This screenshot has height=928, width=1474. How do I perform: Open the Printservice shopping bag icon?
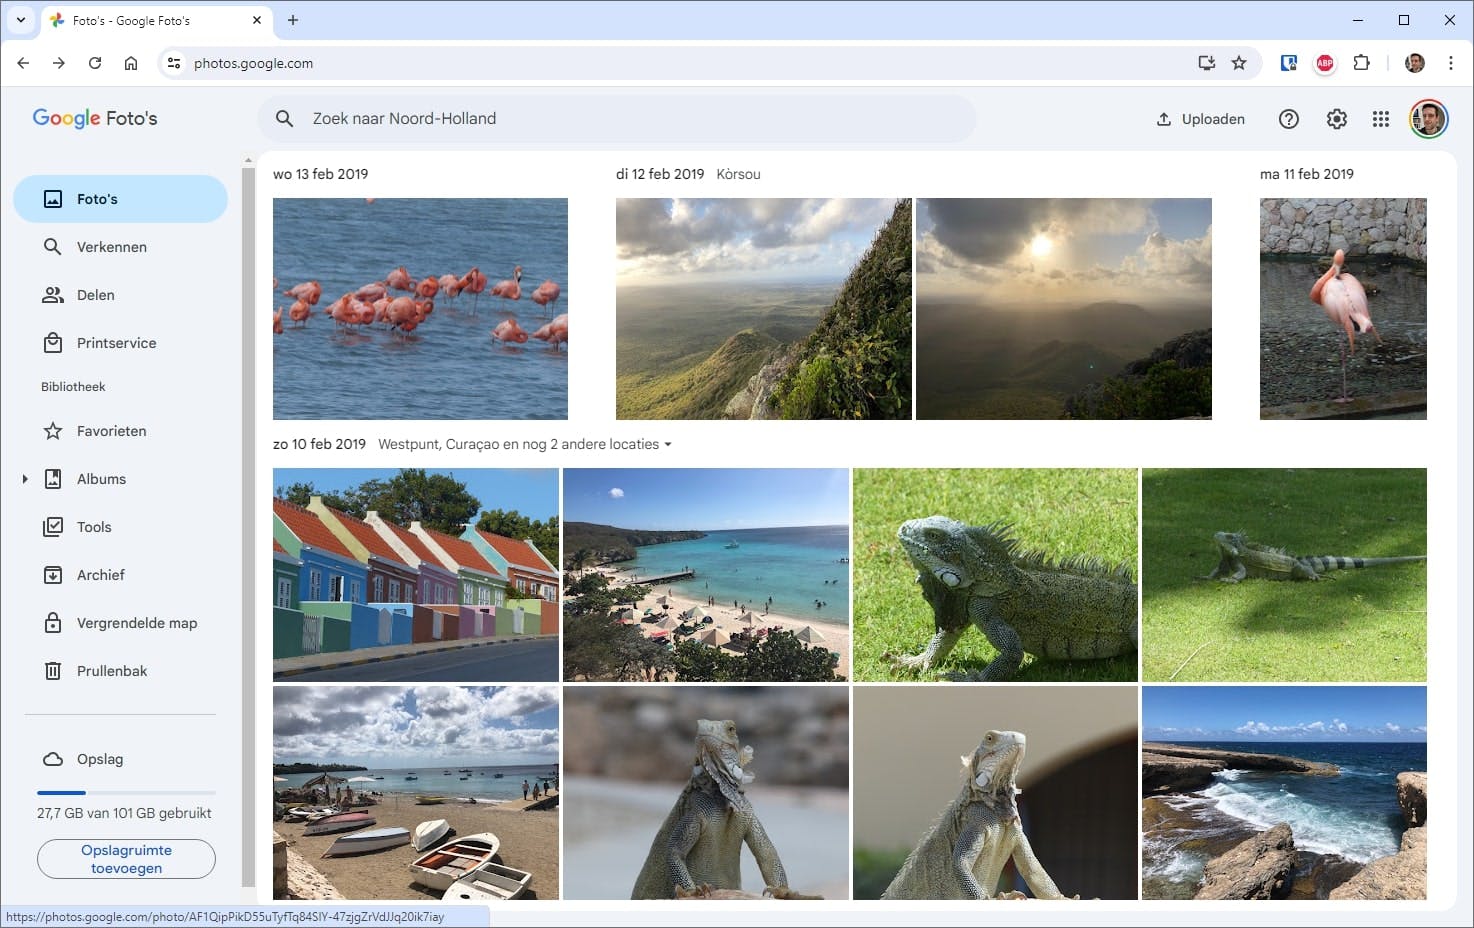pos(53,343)
